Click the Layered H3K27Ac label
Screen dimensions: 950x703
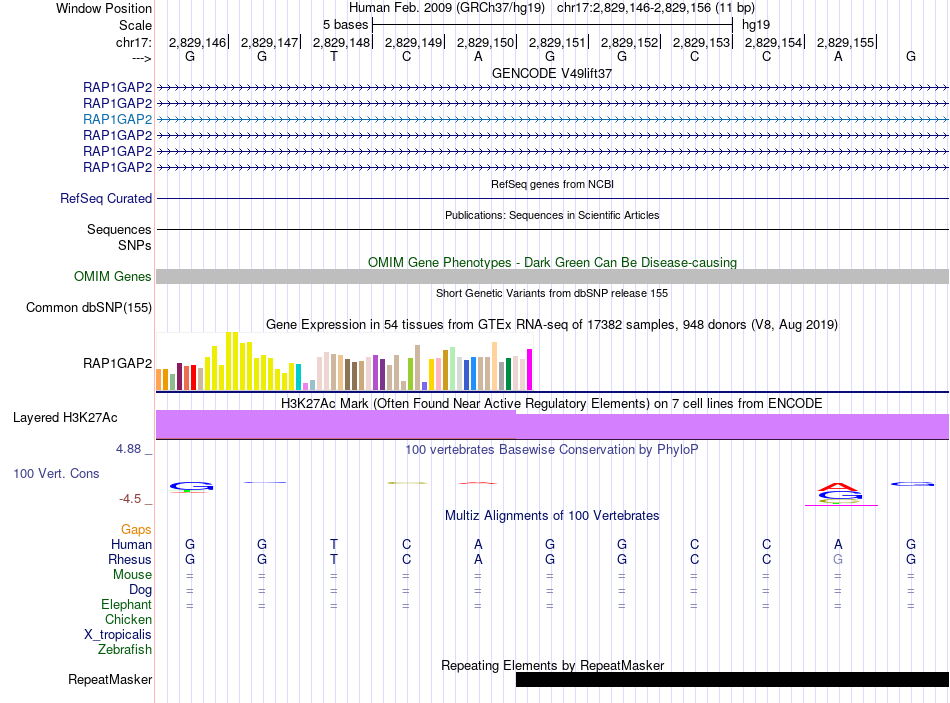[x=65, y=418]
